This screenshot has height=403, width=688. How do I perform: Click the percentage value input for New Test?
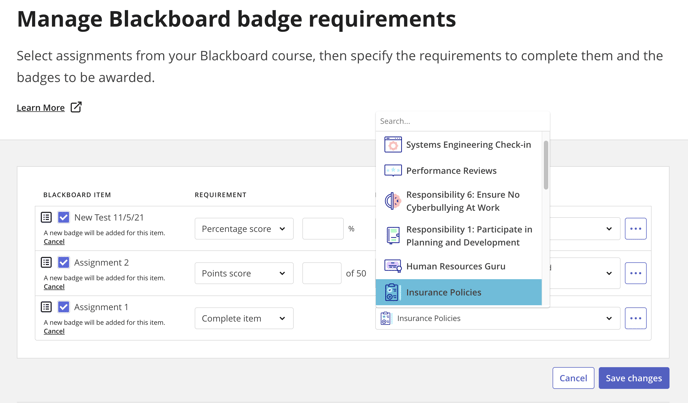(x=323, y=229)
